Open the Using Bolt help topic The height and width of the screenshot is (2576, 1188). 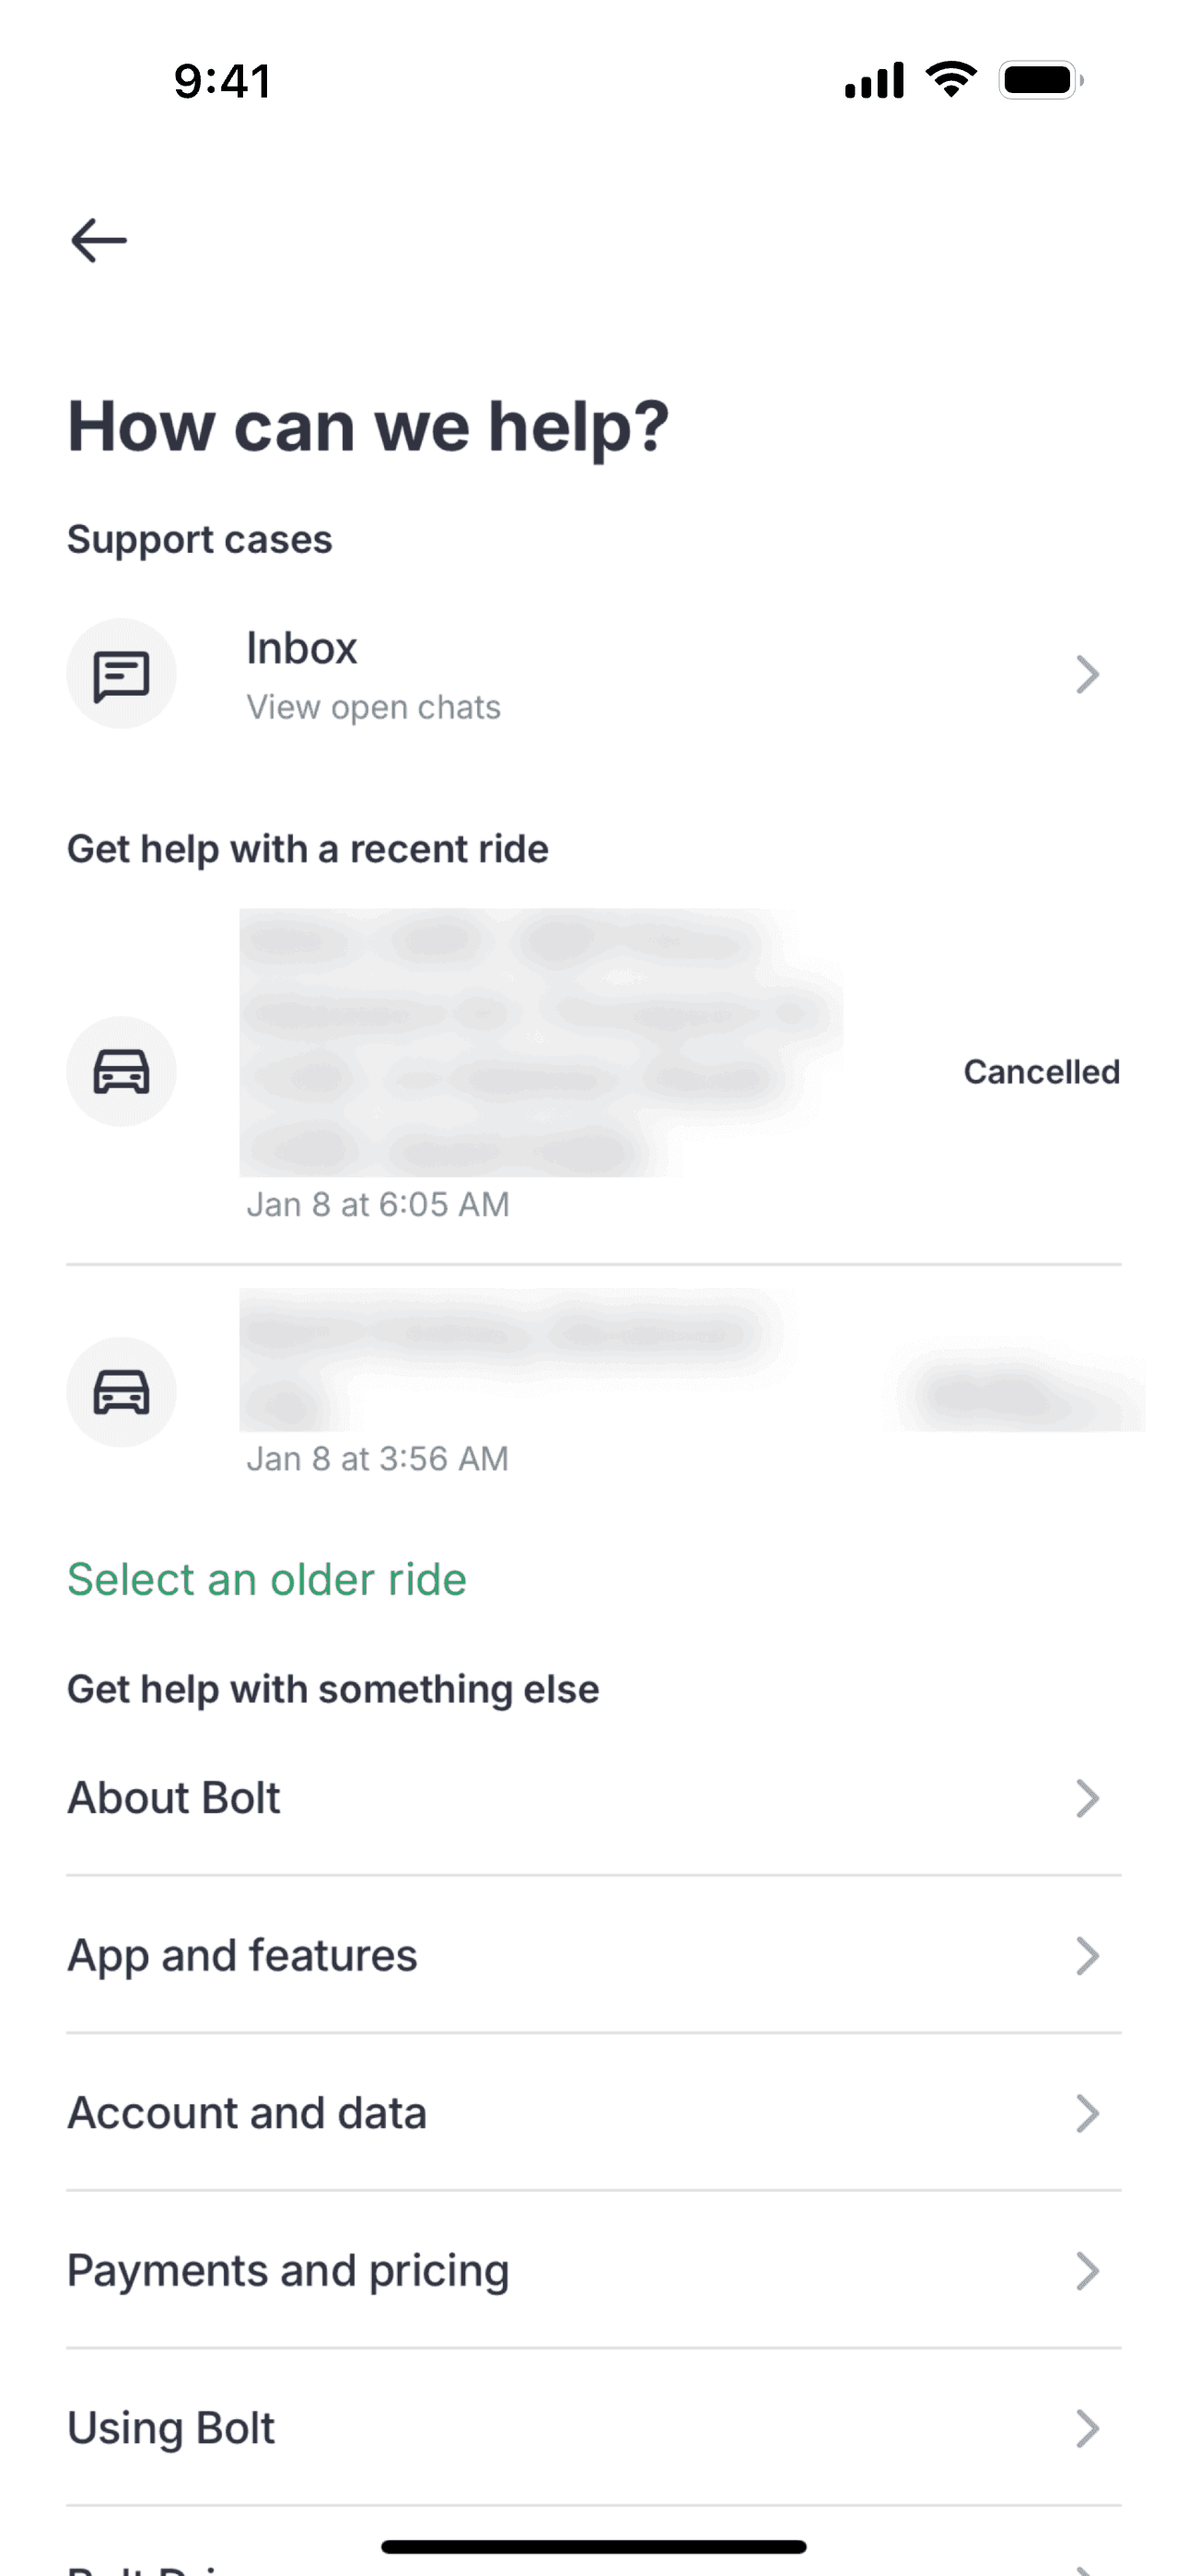coord(171,2428)
